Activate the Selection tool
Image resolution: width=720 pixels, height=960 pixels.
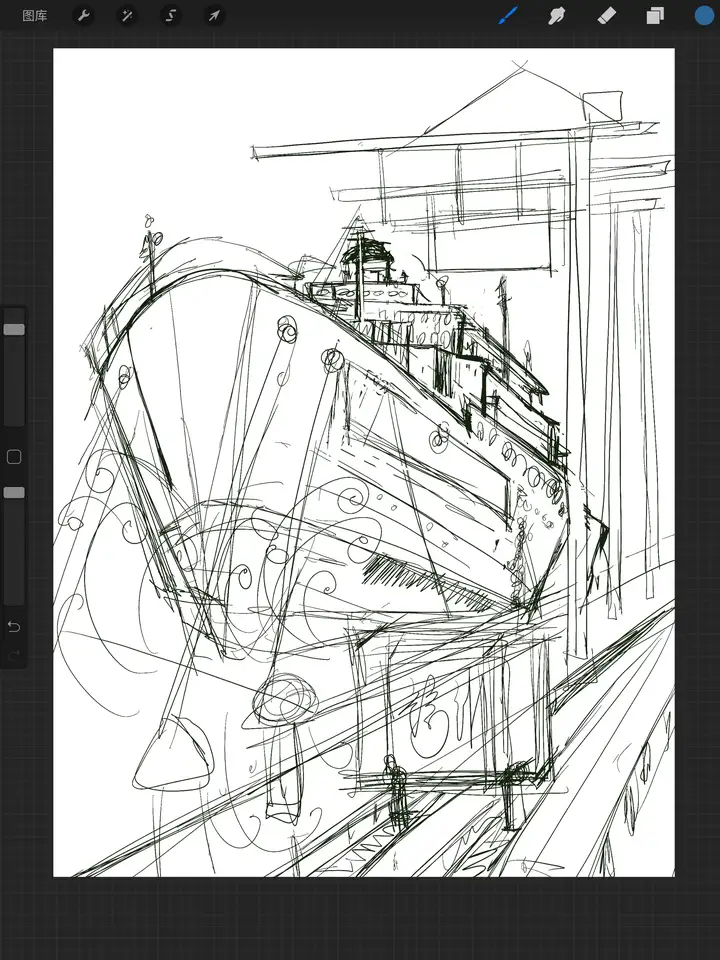point(171,16)
